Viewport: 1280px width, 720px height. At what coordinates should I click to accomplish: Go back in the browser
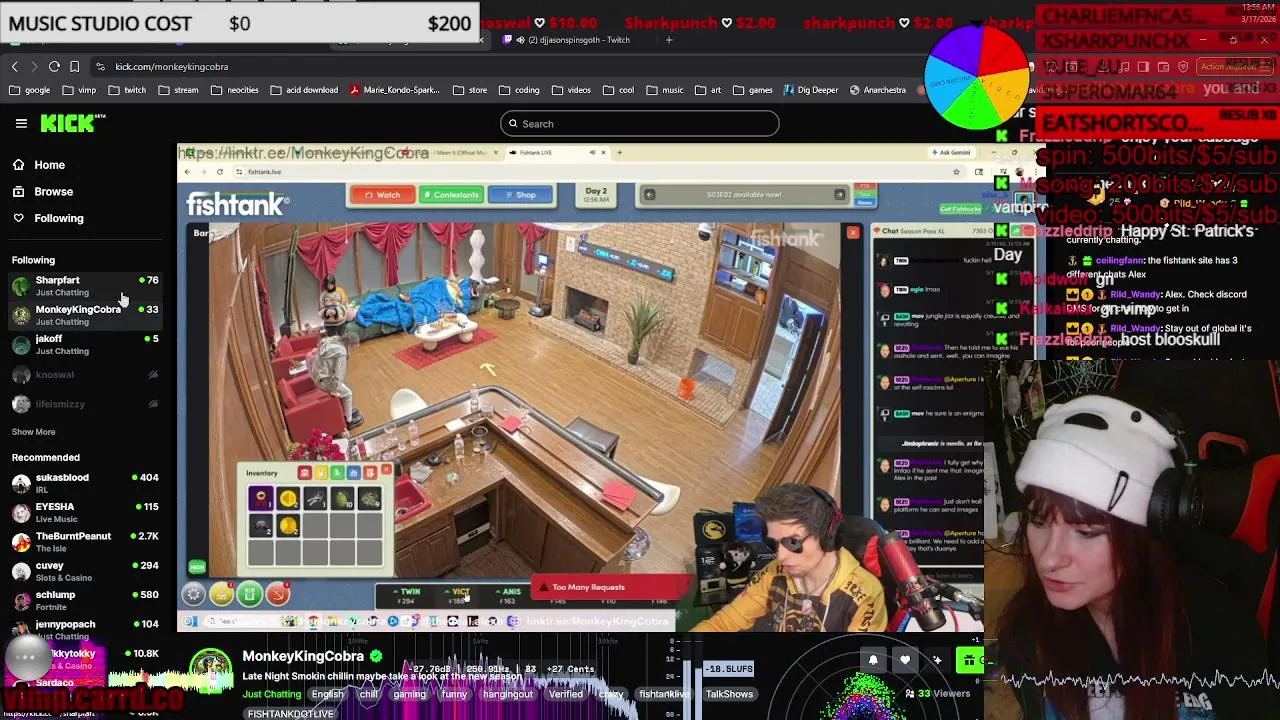(14, 66)
